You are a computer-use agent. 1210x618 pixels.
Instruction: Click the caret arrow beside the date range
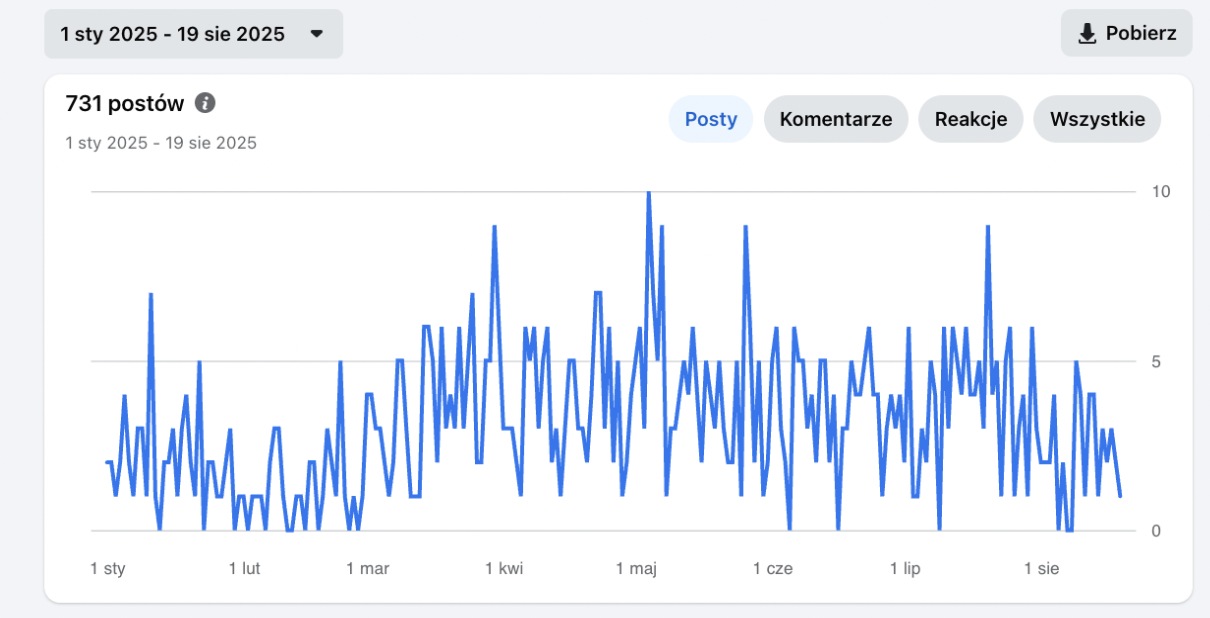point(316,34)
